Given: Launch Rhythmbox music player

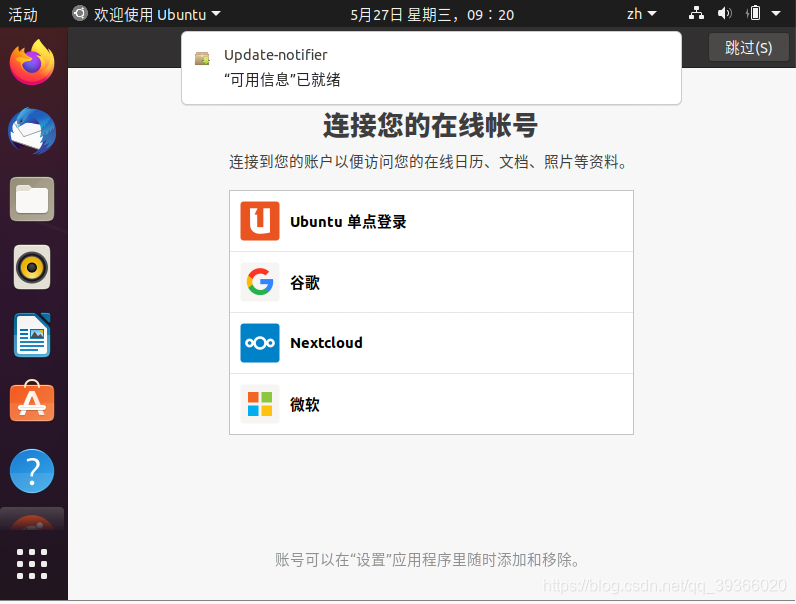Looking at the screenshot, I should (32, 267).
